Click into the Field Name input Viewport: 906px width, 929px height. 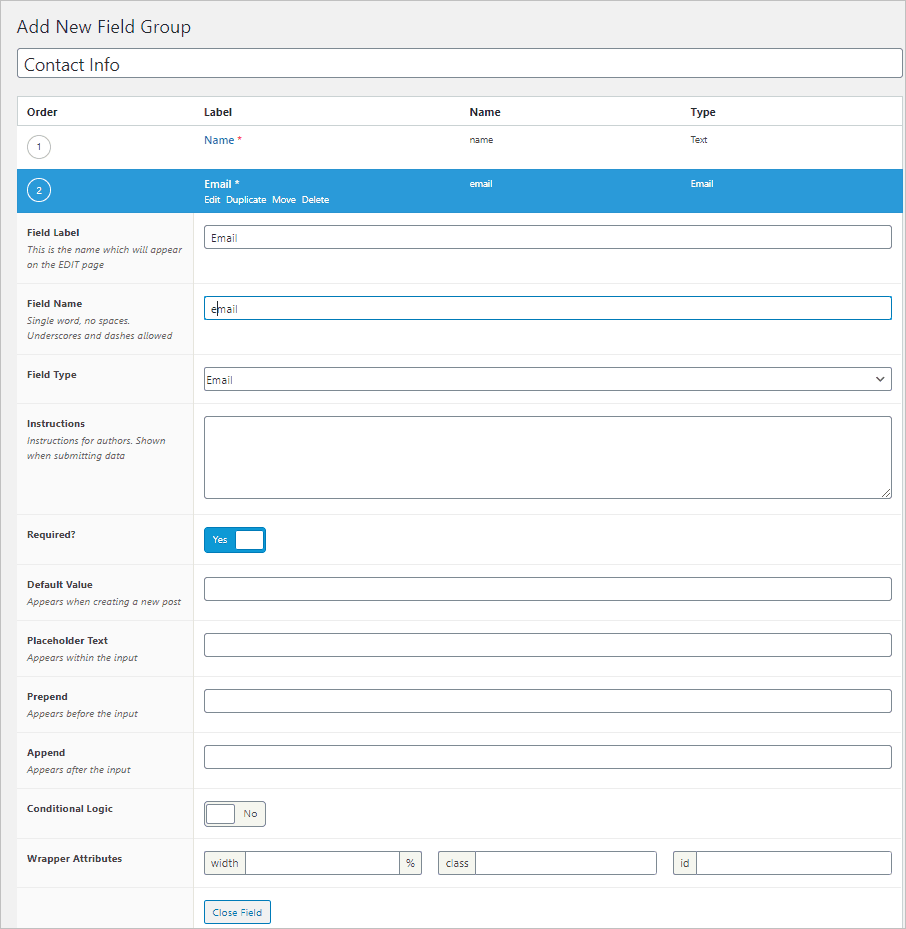click(x=547, y=308)
